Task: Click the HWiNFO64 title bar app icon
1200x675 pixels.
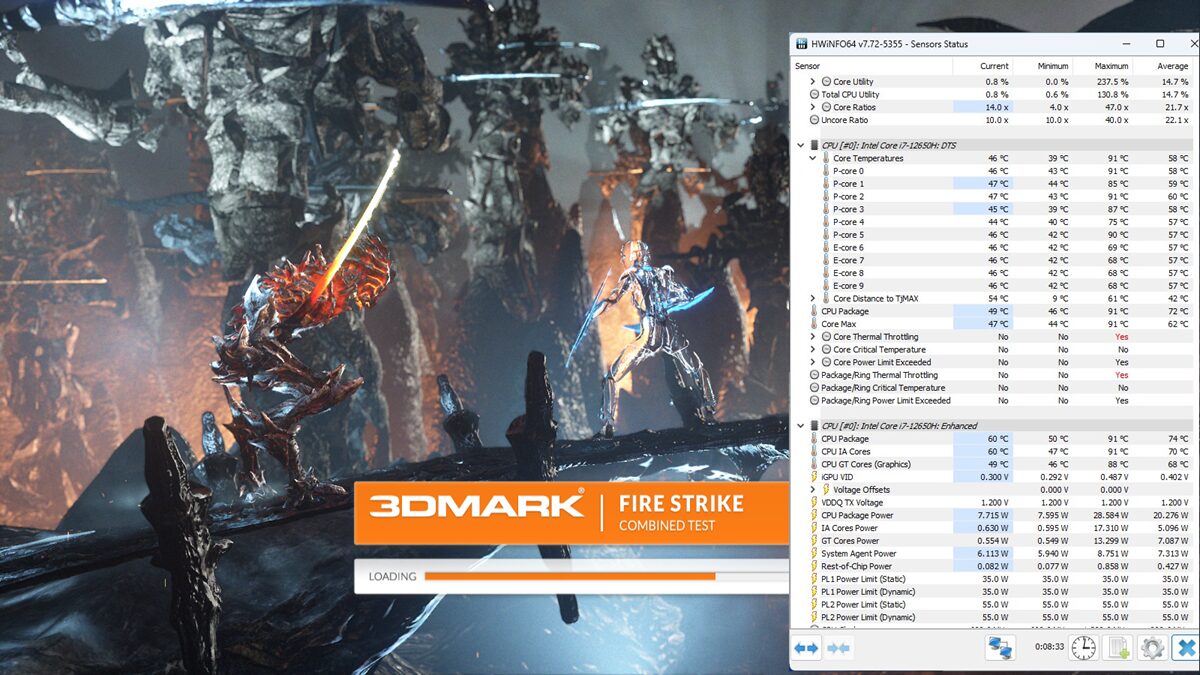Action: 803,44
